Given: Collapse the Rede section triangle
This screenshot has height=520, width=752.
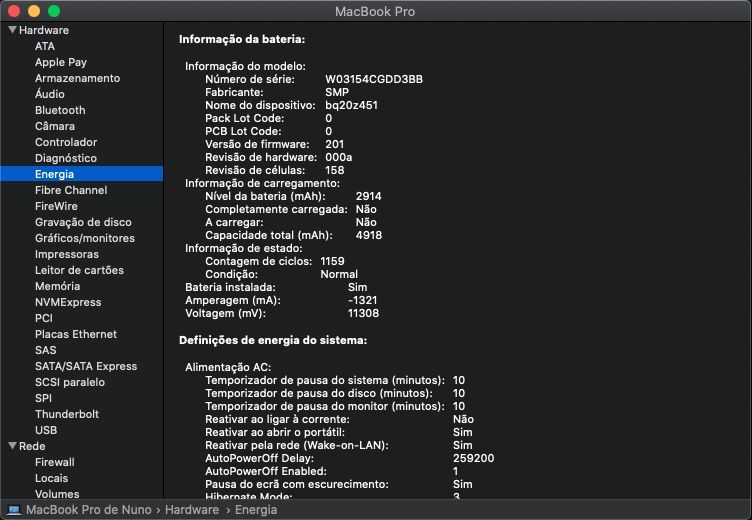Looking at the screenshot, I should [x=13, y=446].
